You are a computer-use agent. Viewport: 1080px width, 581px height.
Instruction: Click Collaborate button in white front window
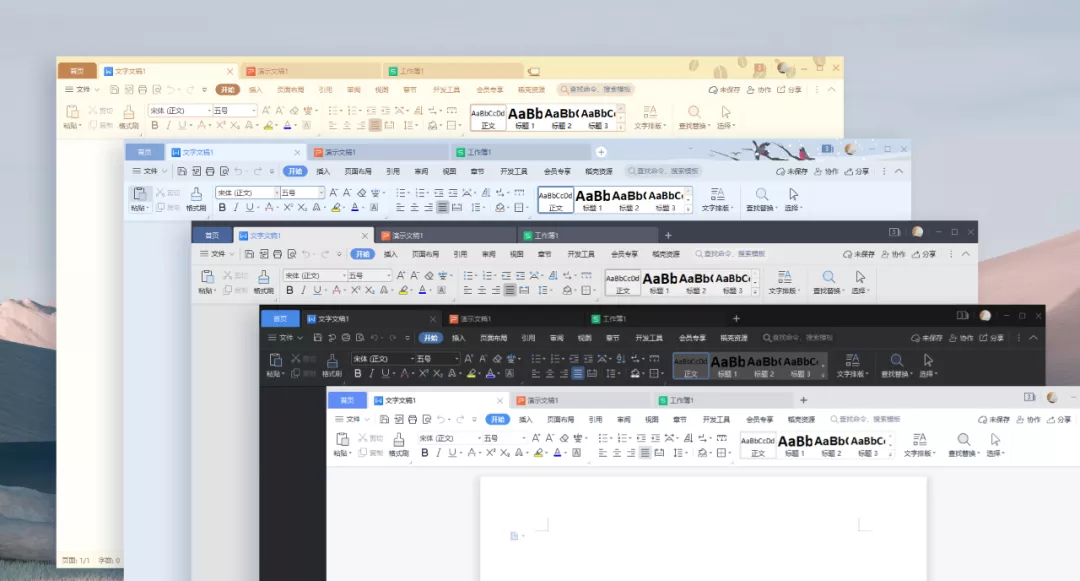coord(1028,419)
